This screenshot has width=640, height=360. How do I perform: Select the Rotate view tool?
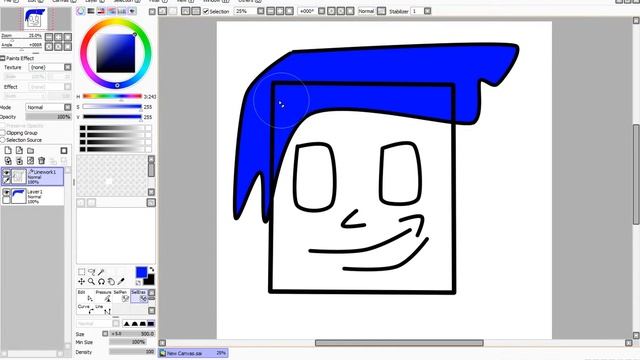pyautogui.click(x=101, y=282)
